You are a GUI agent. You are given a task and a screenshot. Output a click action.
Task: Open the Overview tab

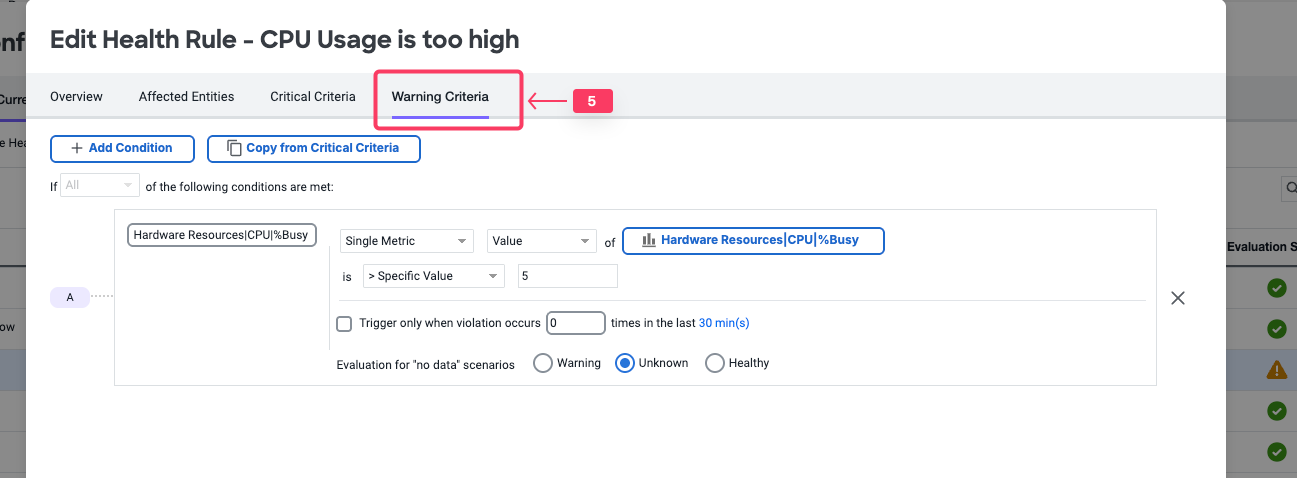click(76, 97)
